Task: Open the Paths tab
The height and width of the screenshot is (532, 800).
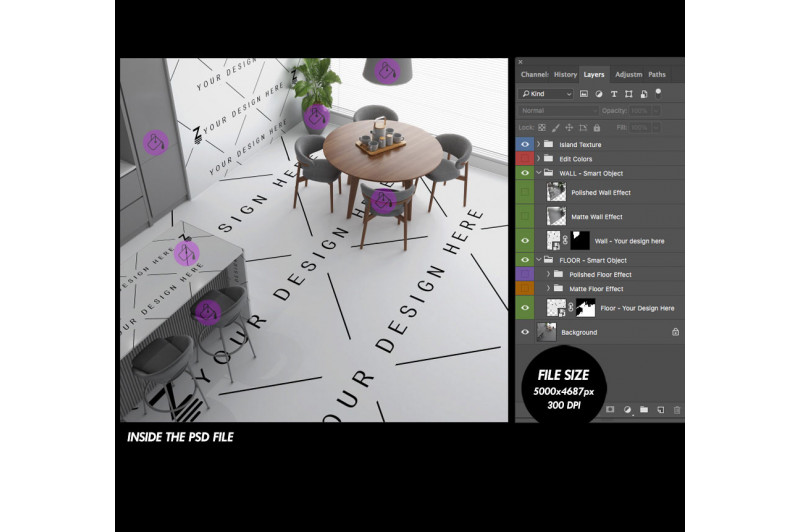Action: point(657,74)
